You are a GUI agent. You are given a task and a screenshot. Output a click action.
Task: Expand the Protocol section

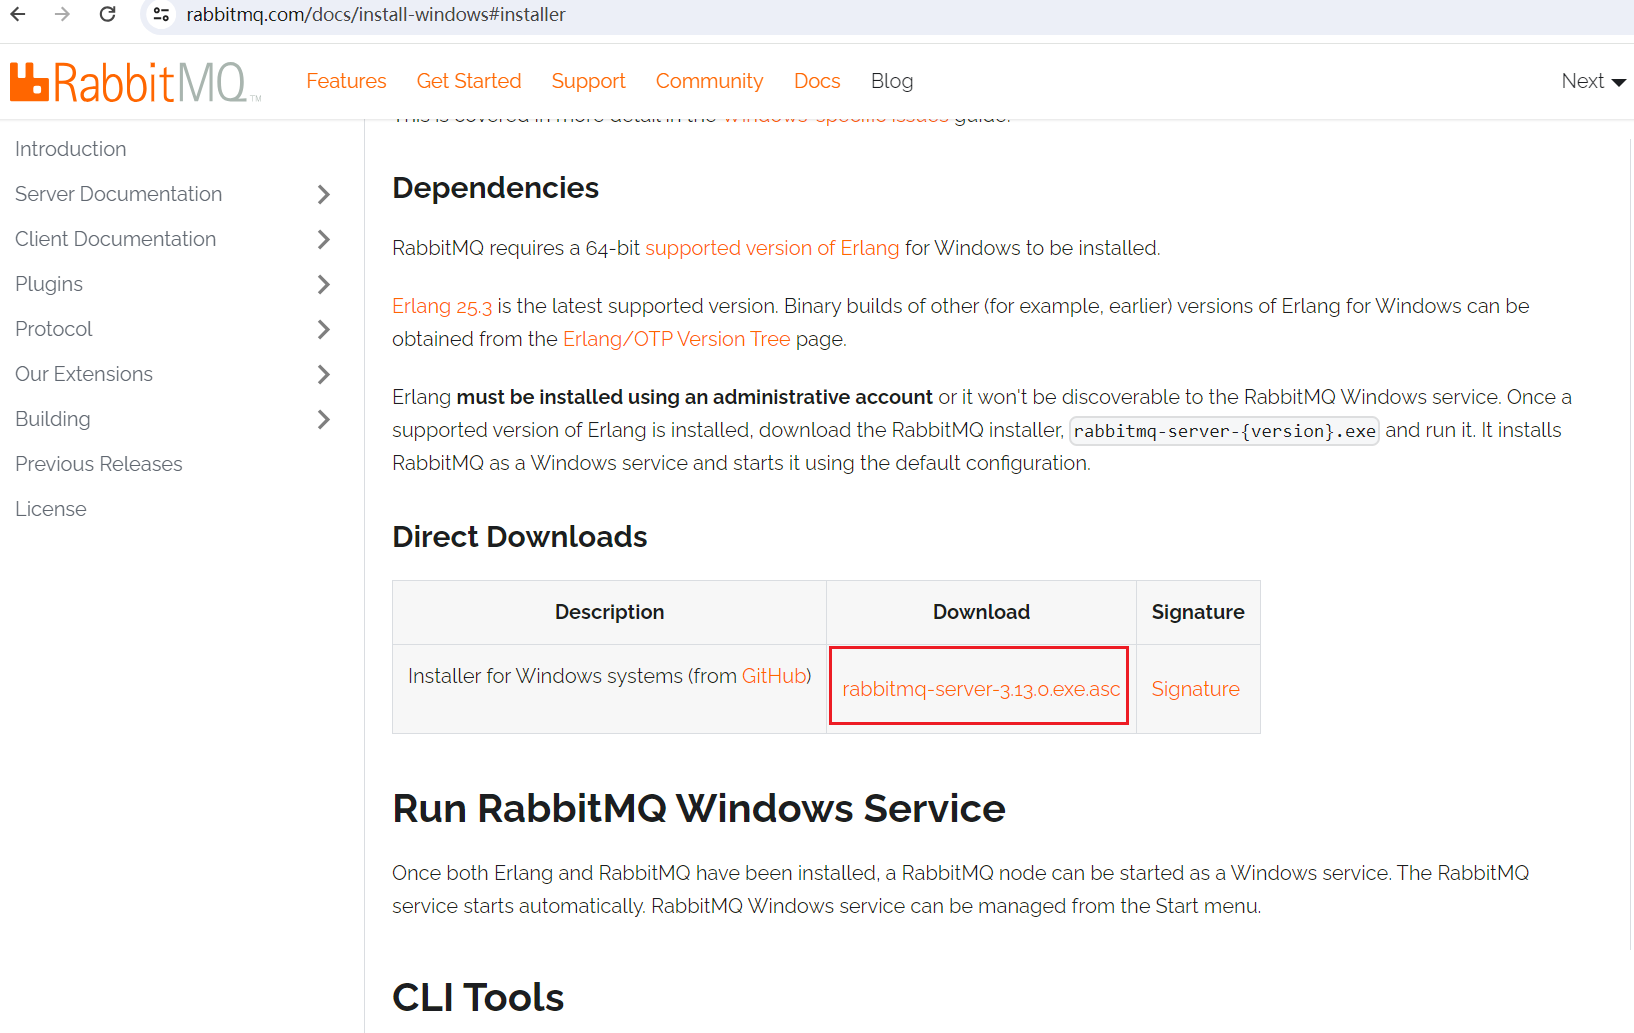pos(323,329)
